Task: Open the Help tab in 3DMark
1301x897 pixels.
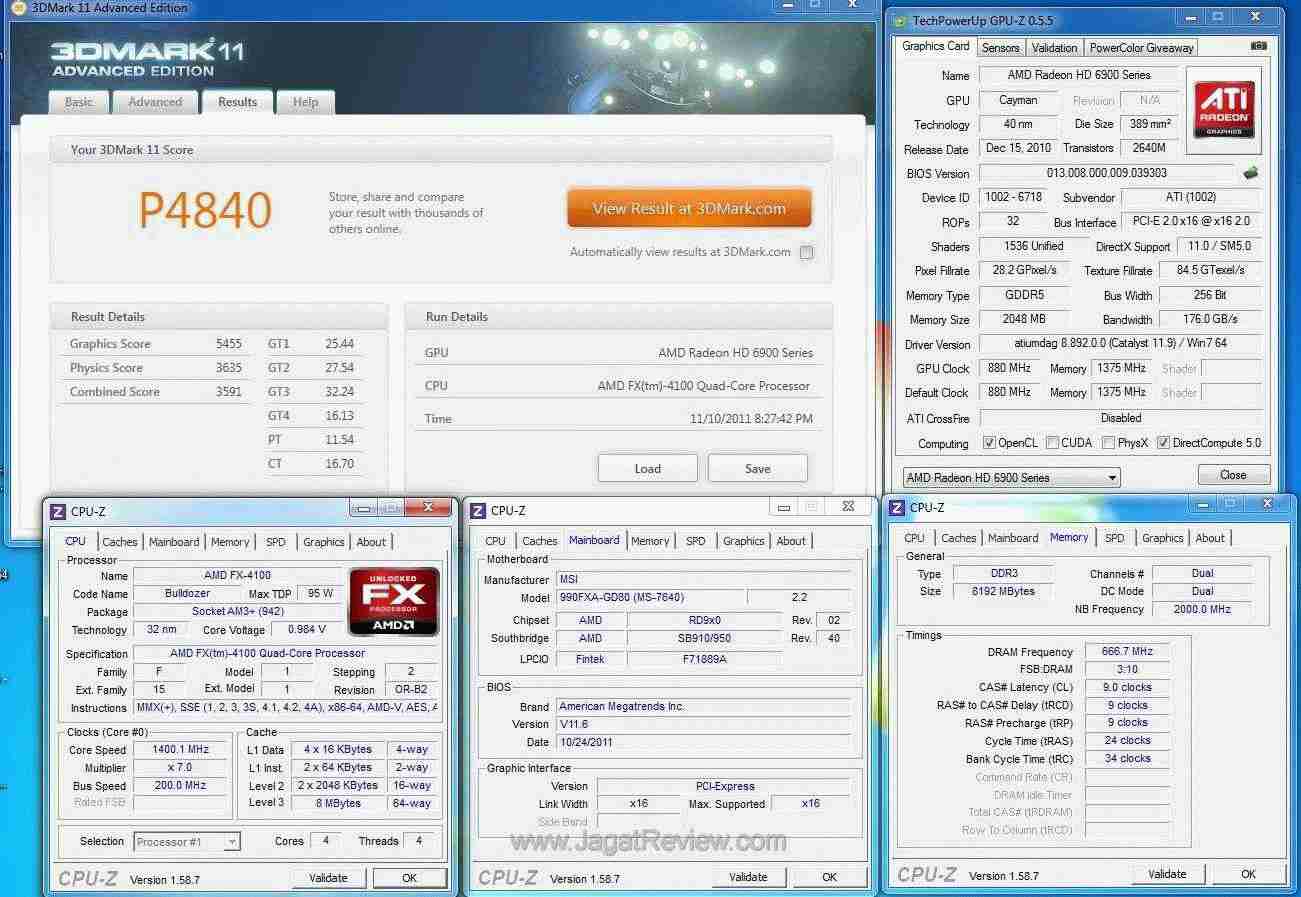Action: point(306,102)
